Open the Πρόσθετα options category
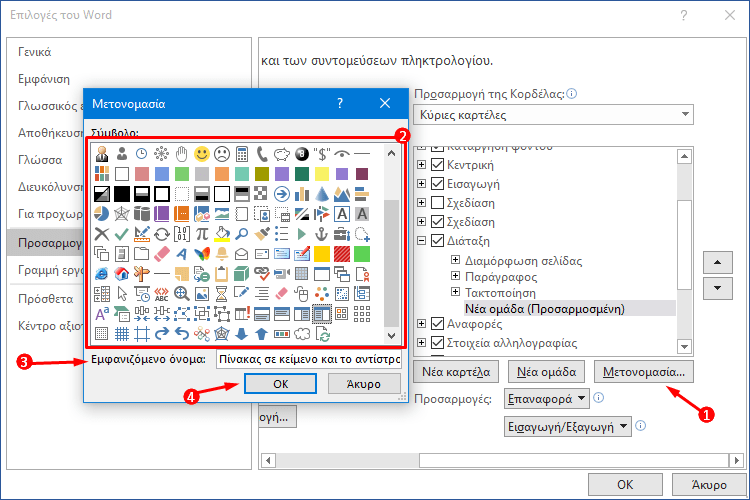Viewport: 750px width, 500px height. click(x=46, y=299)
